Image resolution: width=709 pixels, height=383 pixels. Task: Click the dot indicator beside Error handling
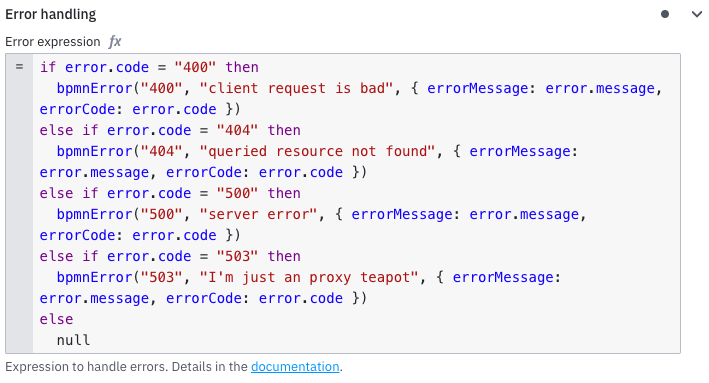[x=665, y=14]
